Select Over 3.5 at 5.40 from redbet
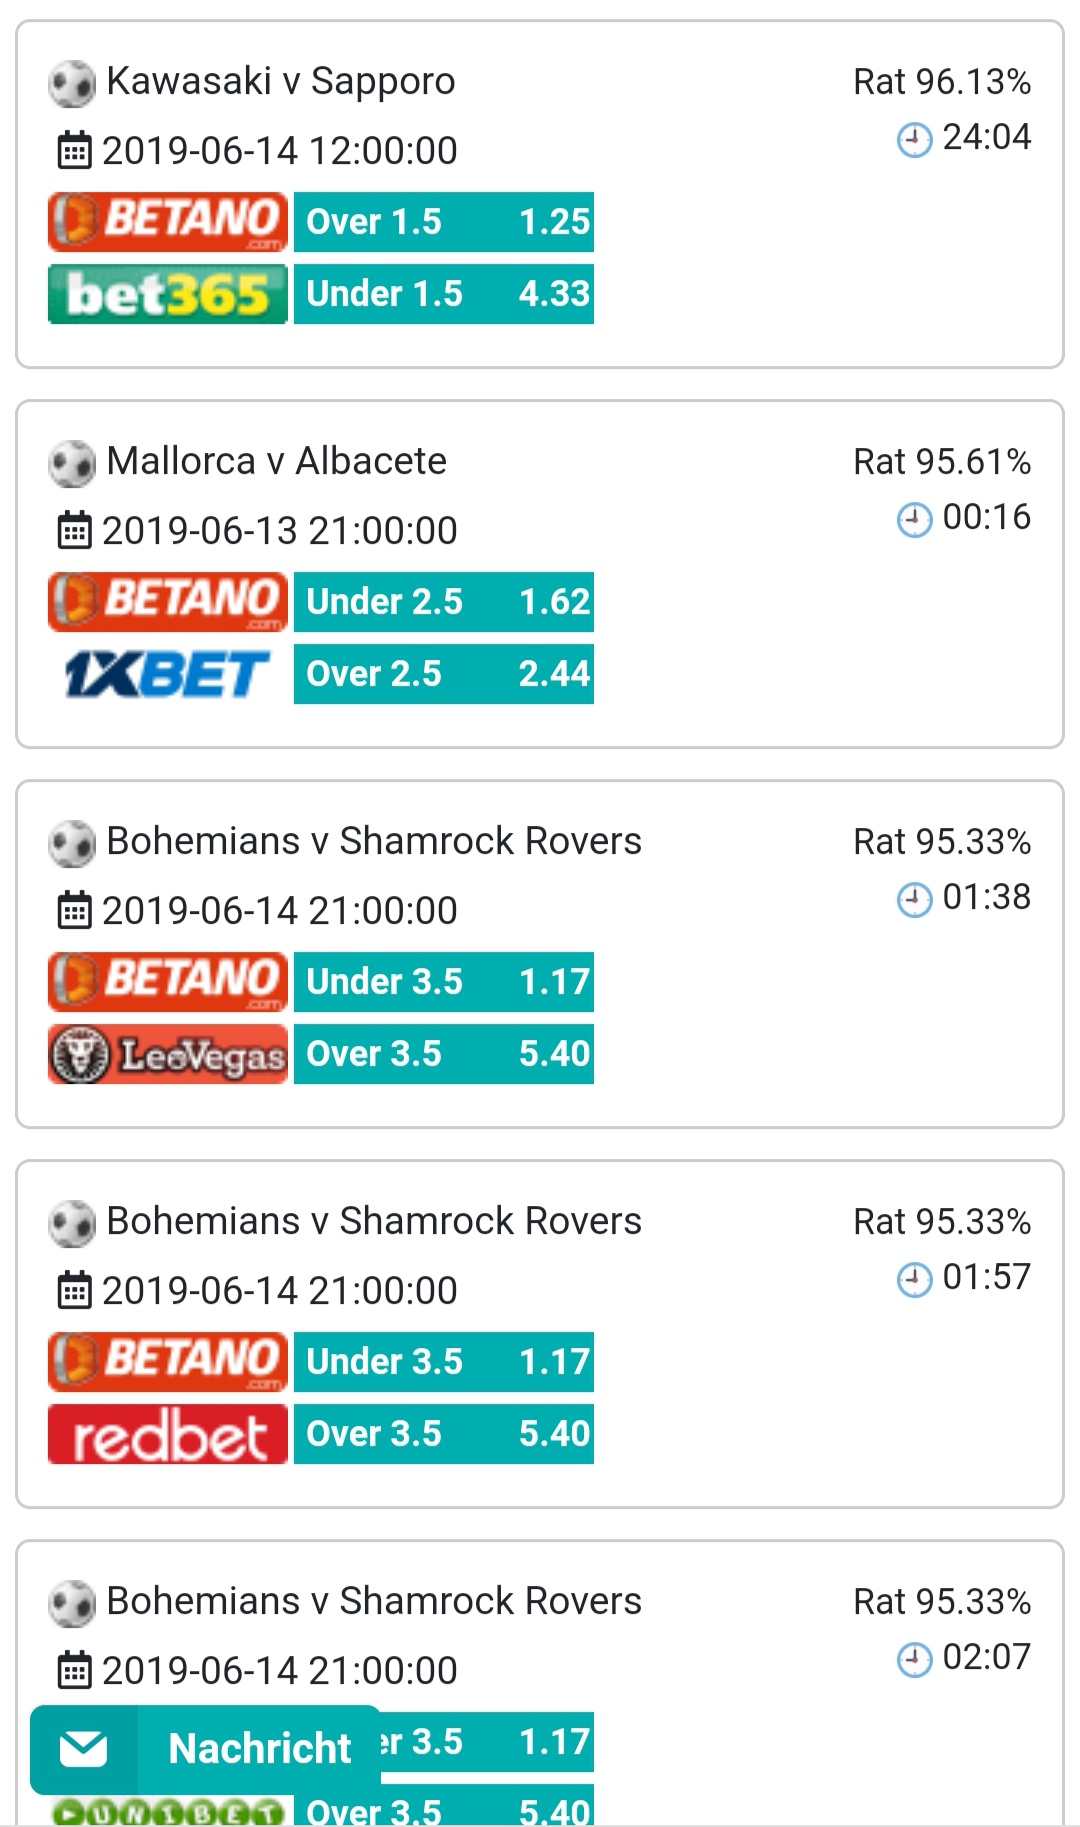This screenshot has height=1827, width=1080. click(x=444, y=1434)
